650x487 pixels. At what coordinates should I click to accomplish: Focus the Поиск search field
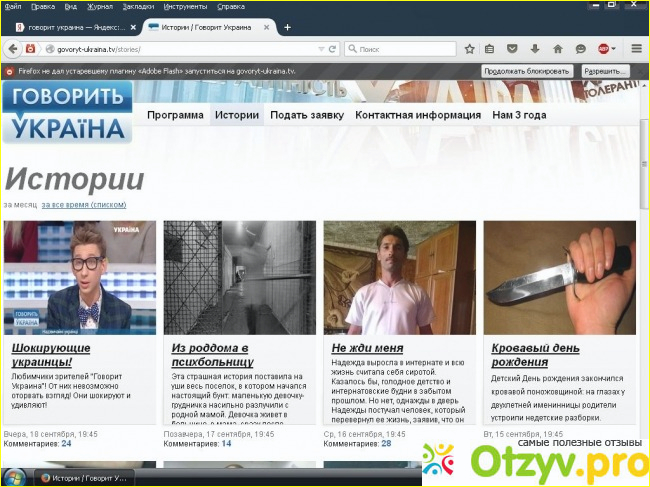[400, 48]
